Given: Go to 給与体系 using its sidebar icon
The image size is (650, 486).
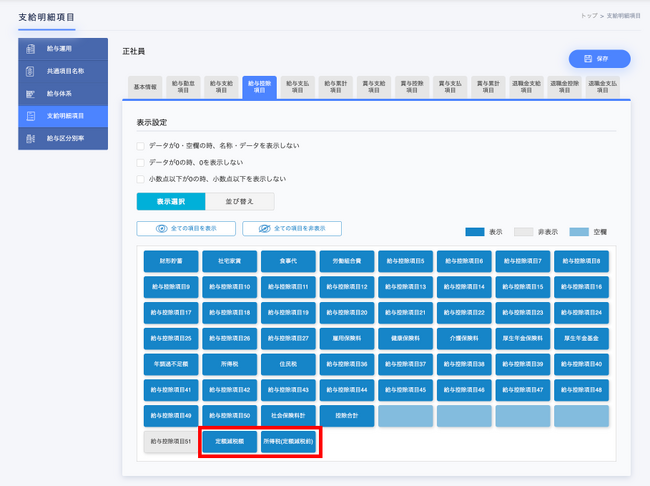Looking at the screenshot, I should (x=30, y=94).
